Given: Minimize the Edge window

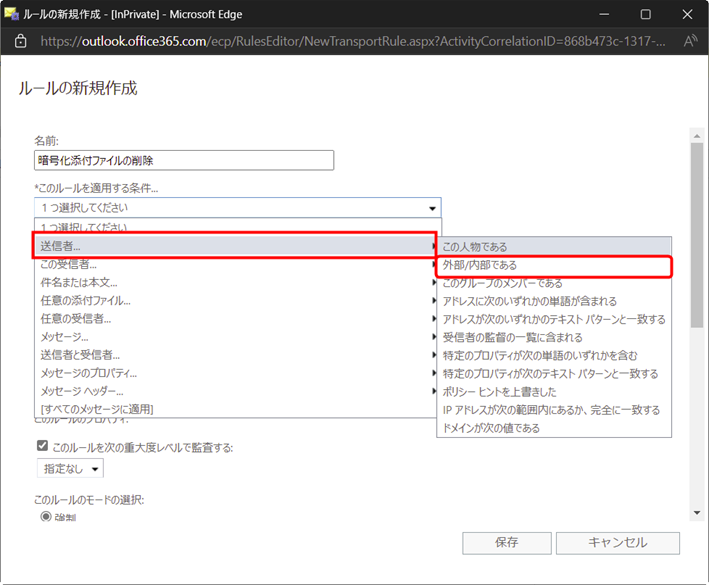Looking at the screenshot, I should tap(604, 14).
